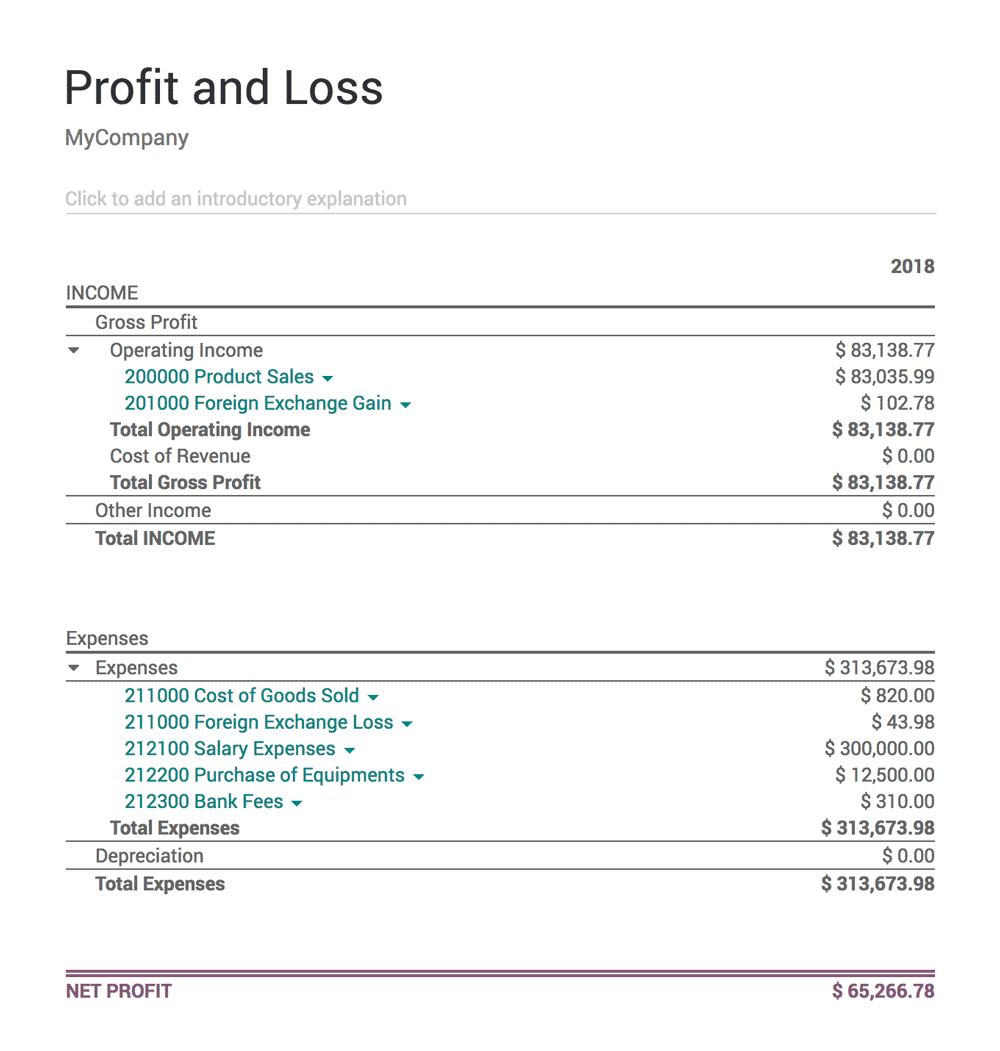Viewport: 1000px width, 1051px height.
Task: Click the 200000 Product Sales account link
Action: click(218, 377)
